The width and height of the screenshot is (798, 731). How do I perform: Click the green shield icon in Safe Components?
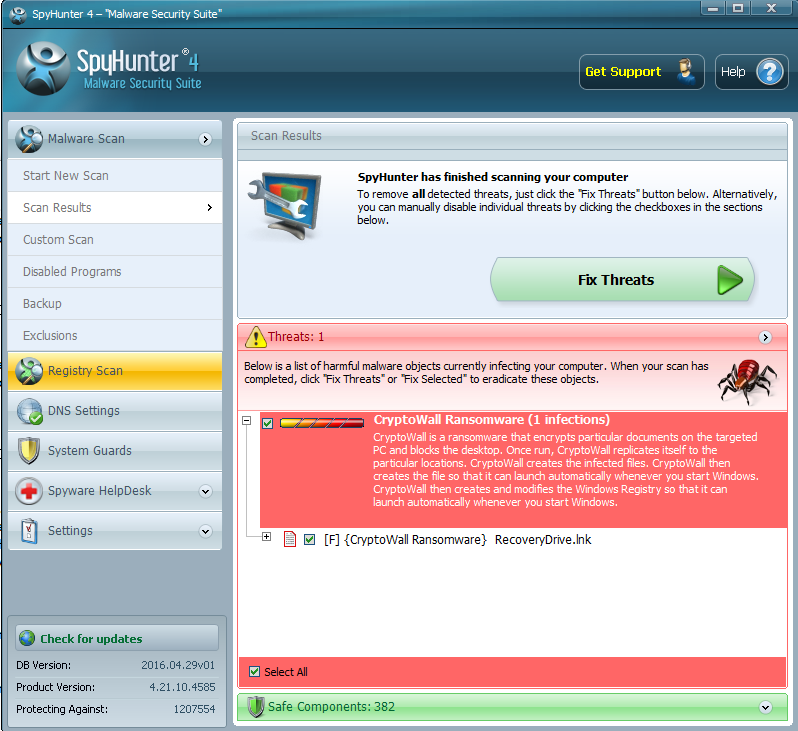(255, 707)
